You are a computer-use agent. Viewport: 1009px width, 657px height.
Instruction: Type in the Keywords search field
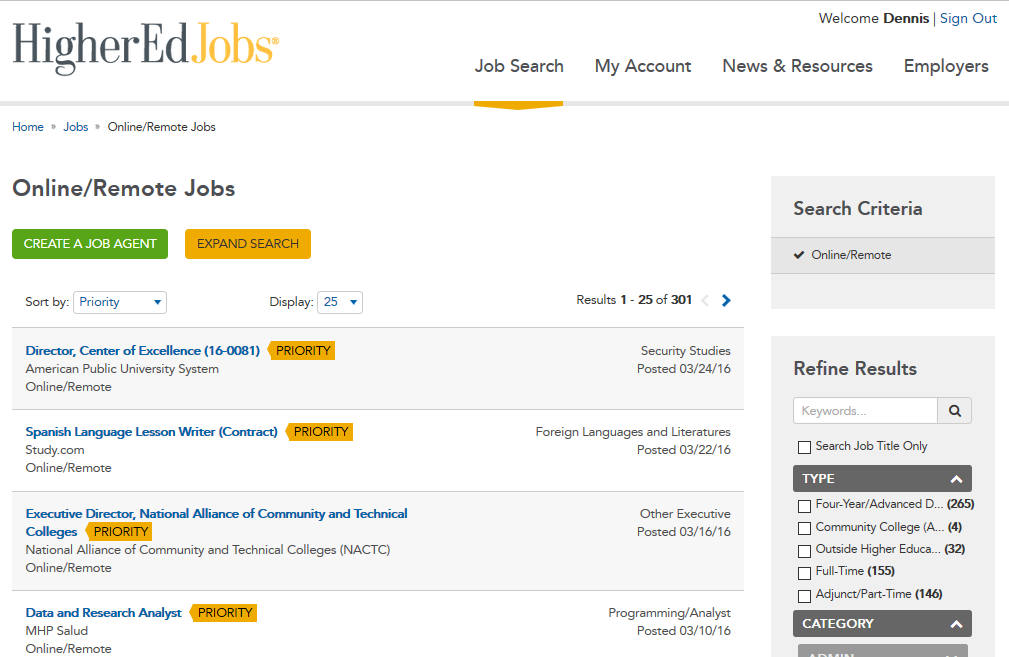pos(865,410)
